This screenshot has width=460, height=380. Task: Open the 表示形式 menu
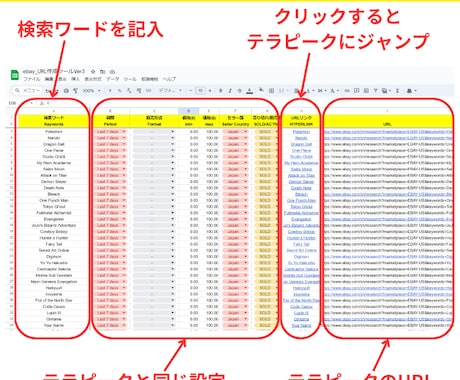tap(93, 79)
